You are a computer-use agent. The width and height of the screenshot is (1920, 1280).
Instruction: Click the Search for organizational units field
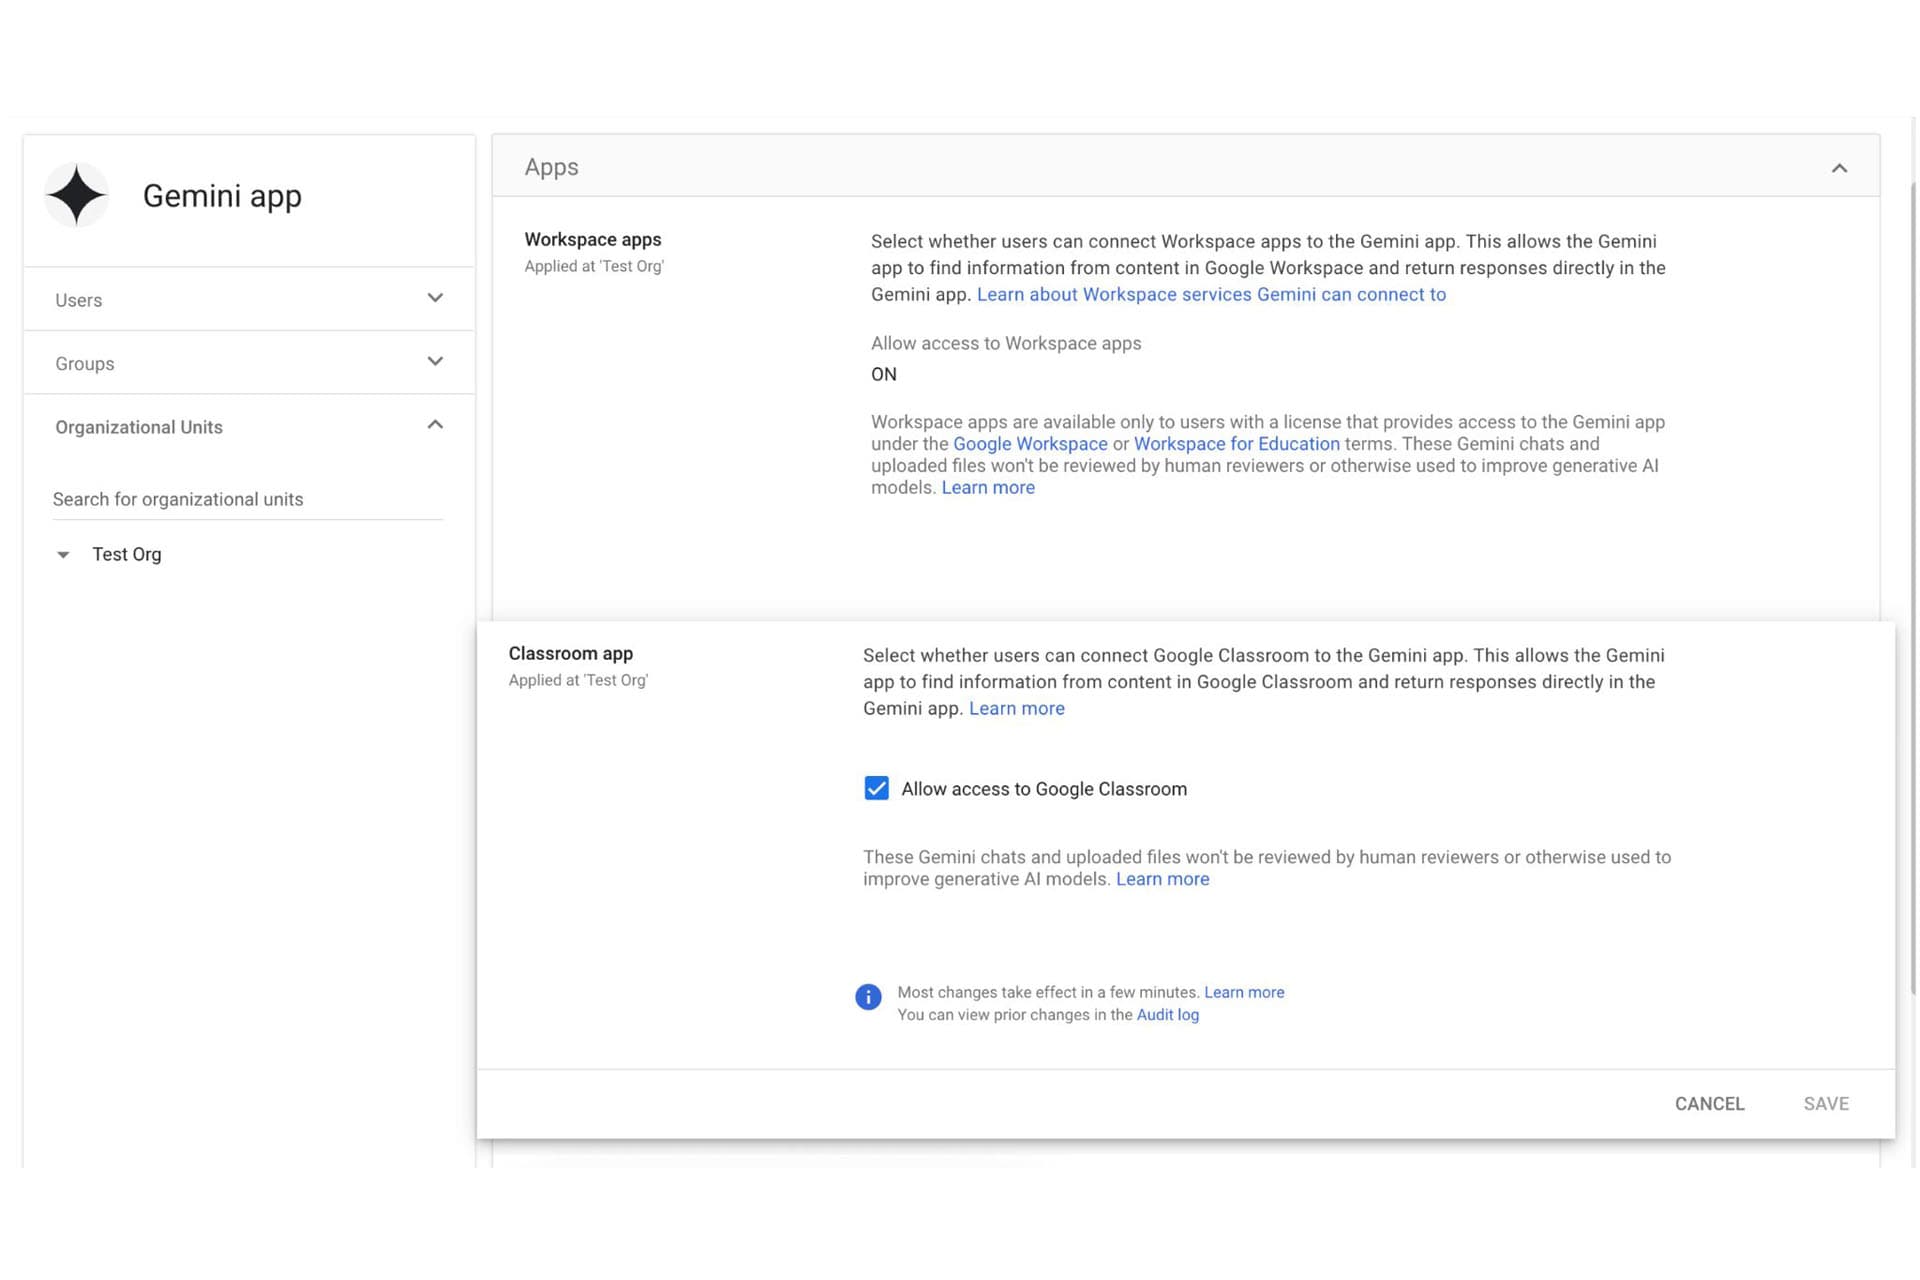pos(247,499)
